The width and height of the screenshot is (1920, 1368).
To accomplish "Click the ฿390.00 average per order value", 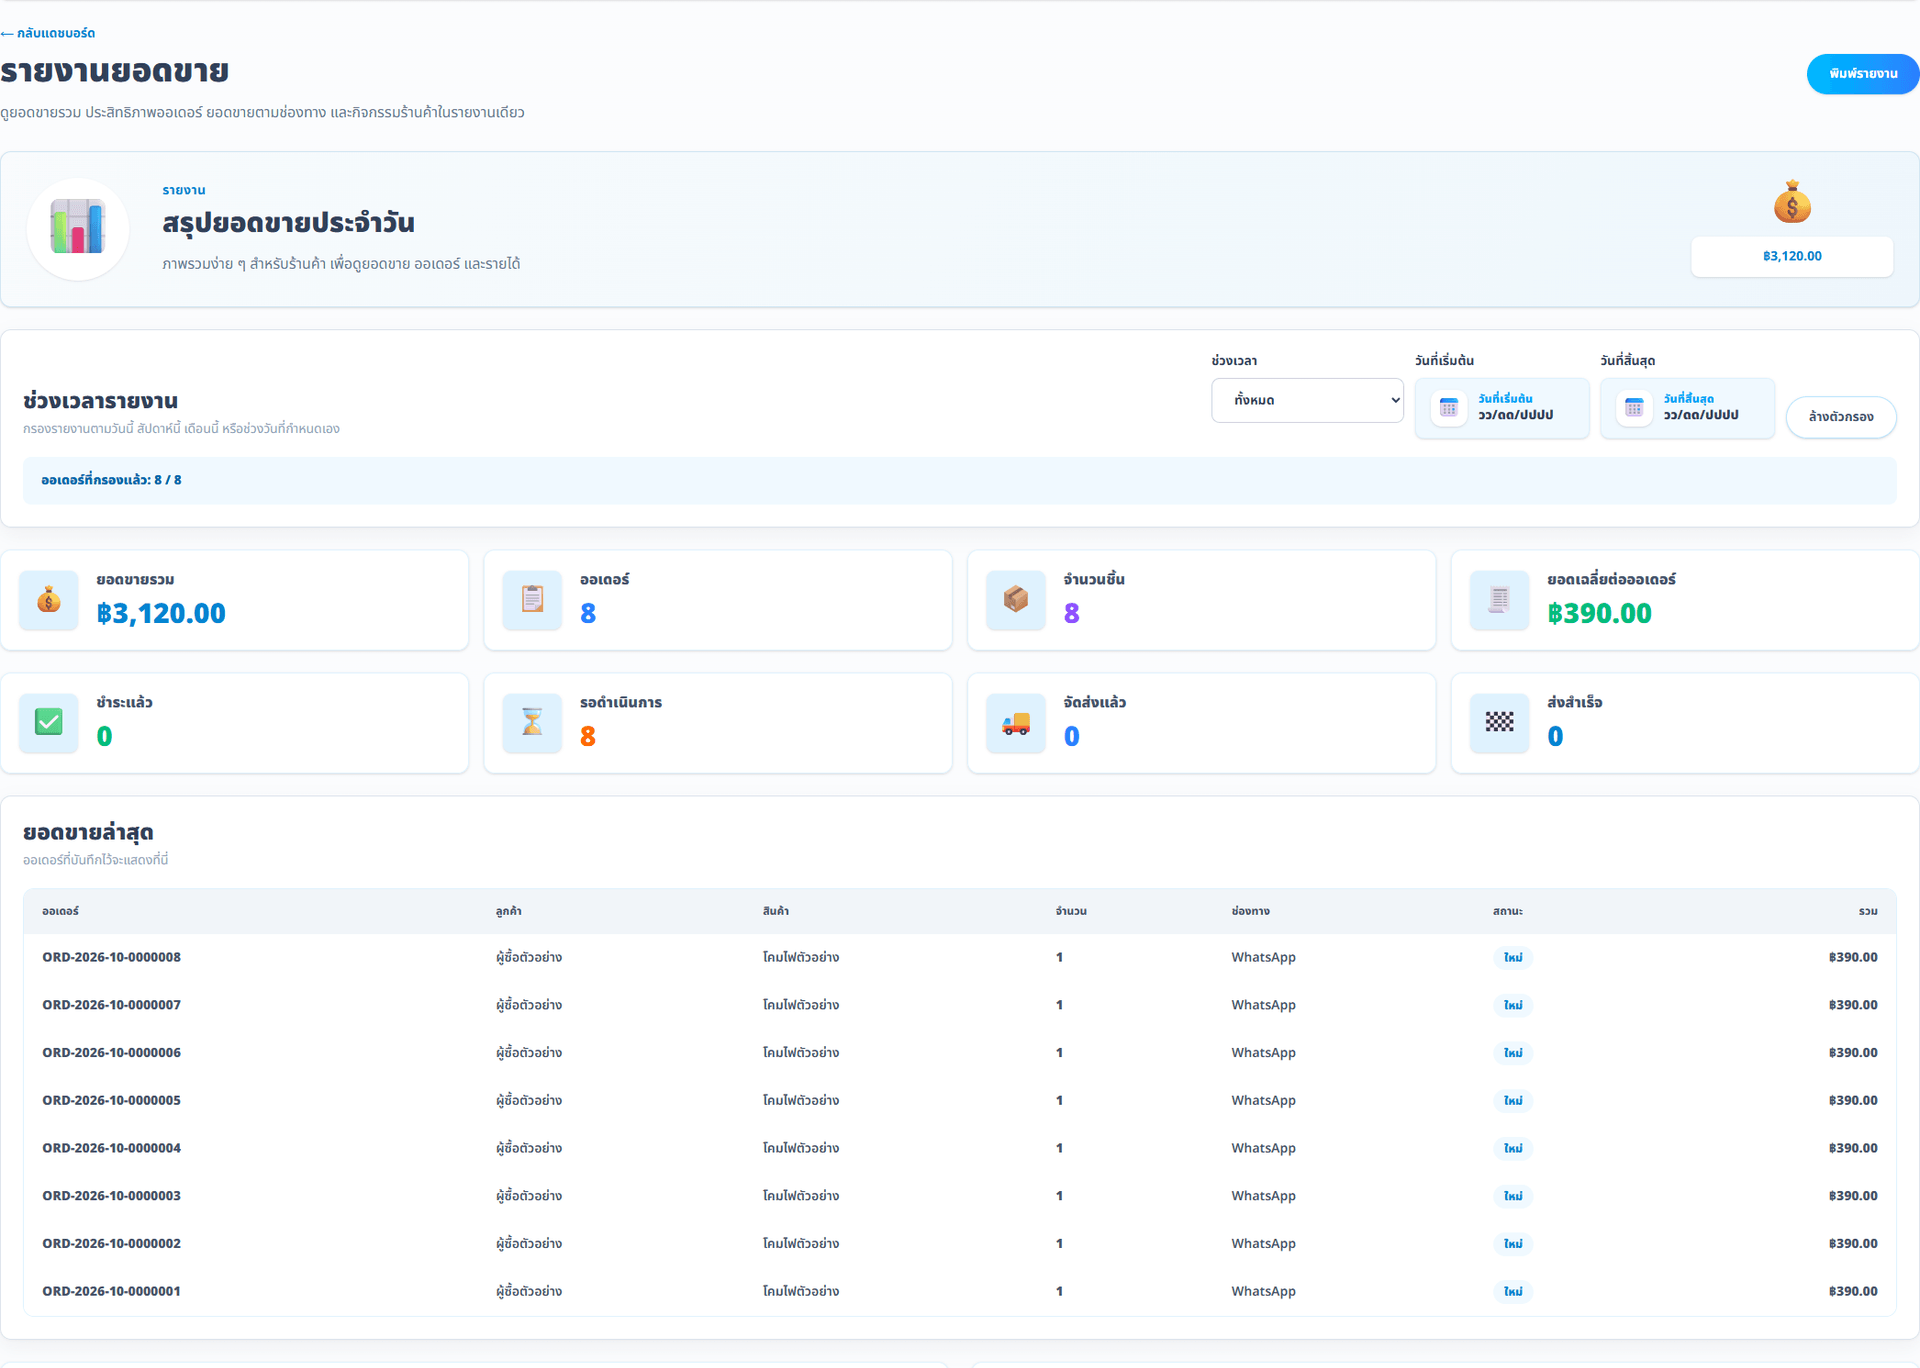I will [1599, 613].
